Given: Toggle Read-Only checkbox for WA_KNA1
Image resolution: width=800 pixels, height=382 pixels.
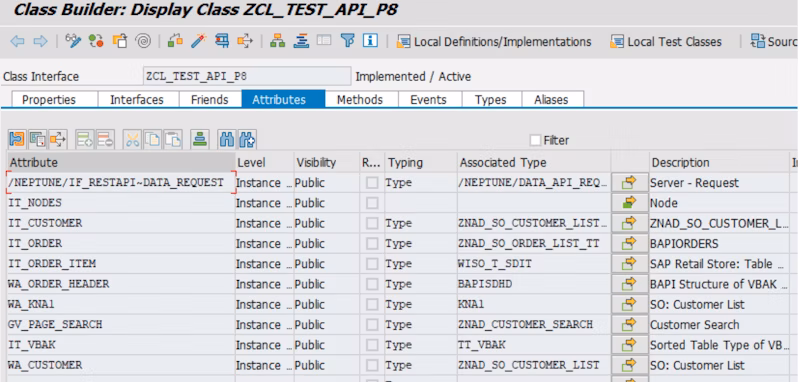Looking at the screenshot, I should (372, 304).
